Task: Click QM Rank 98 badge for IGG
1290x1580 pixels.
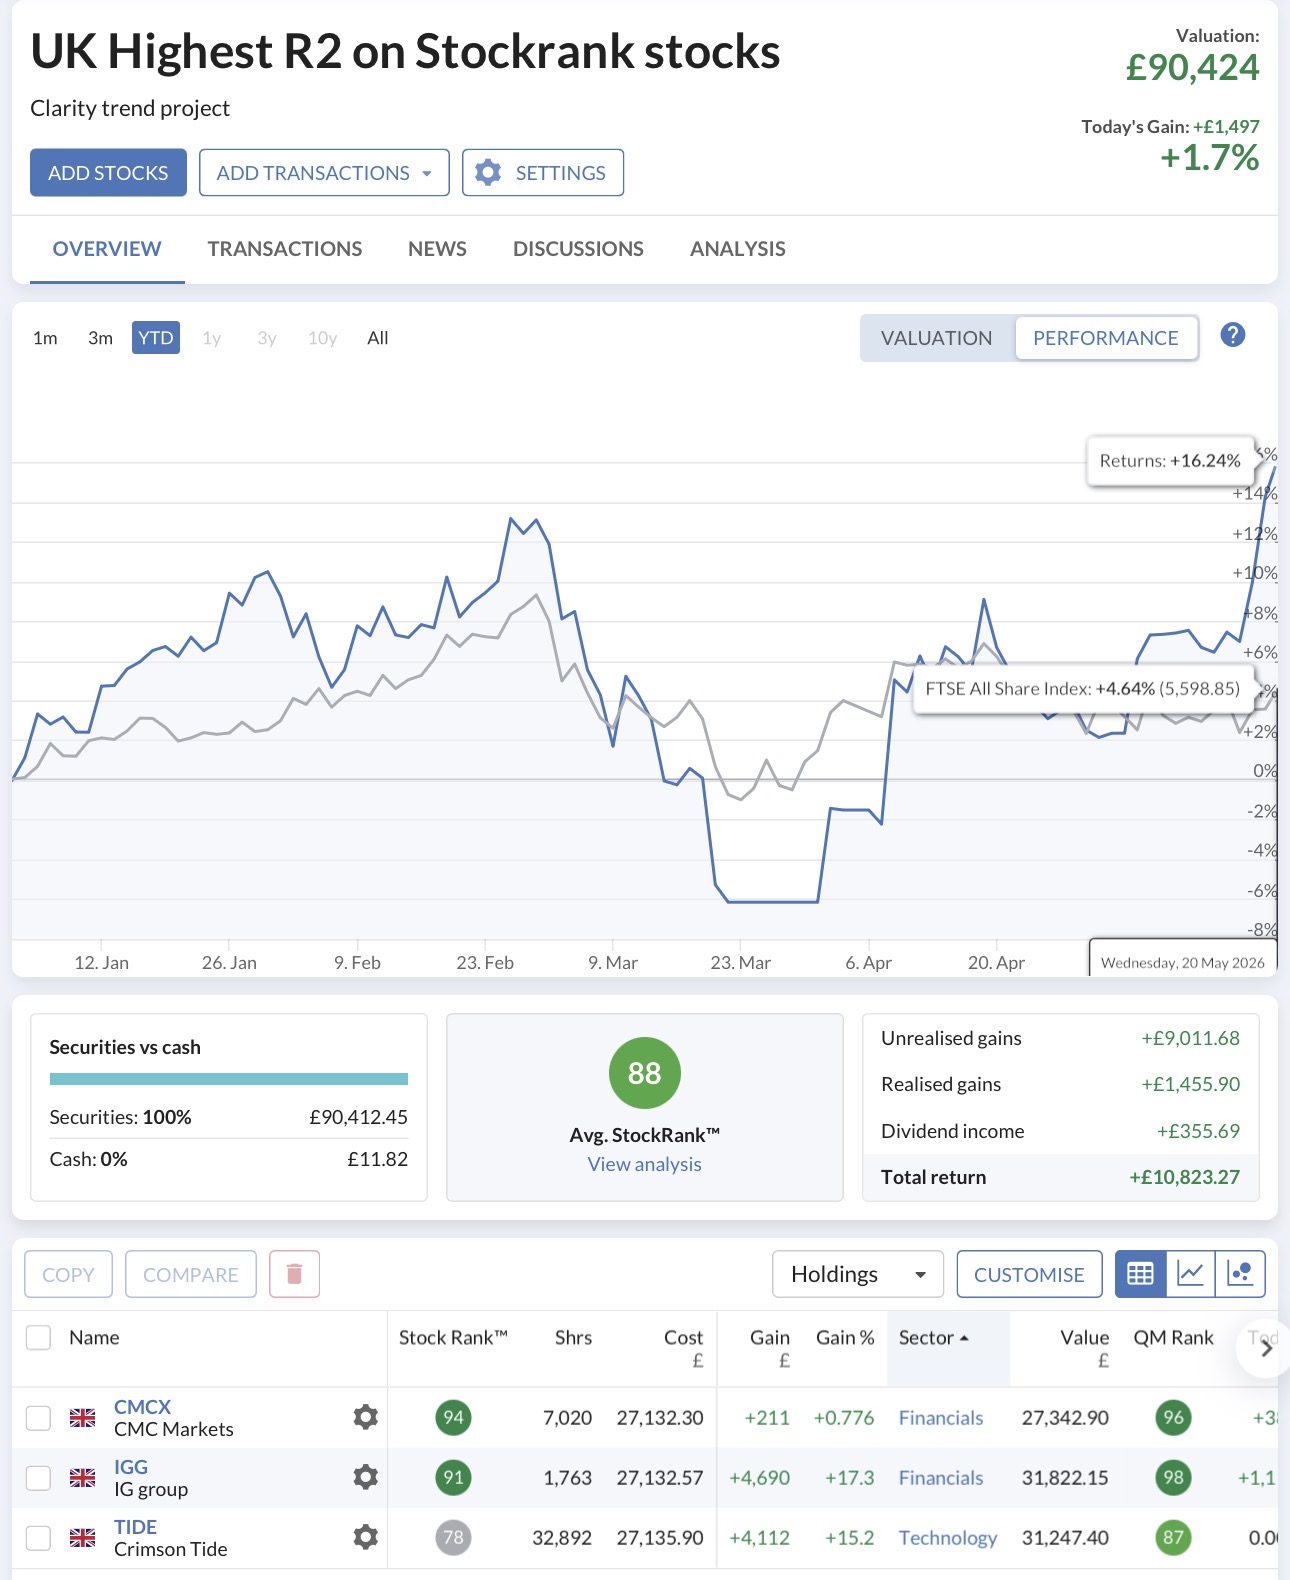Action: [x=1174, y=1477]
